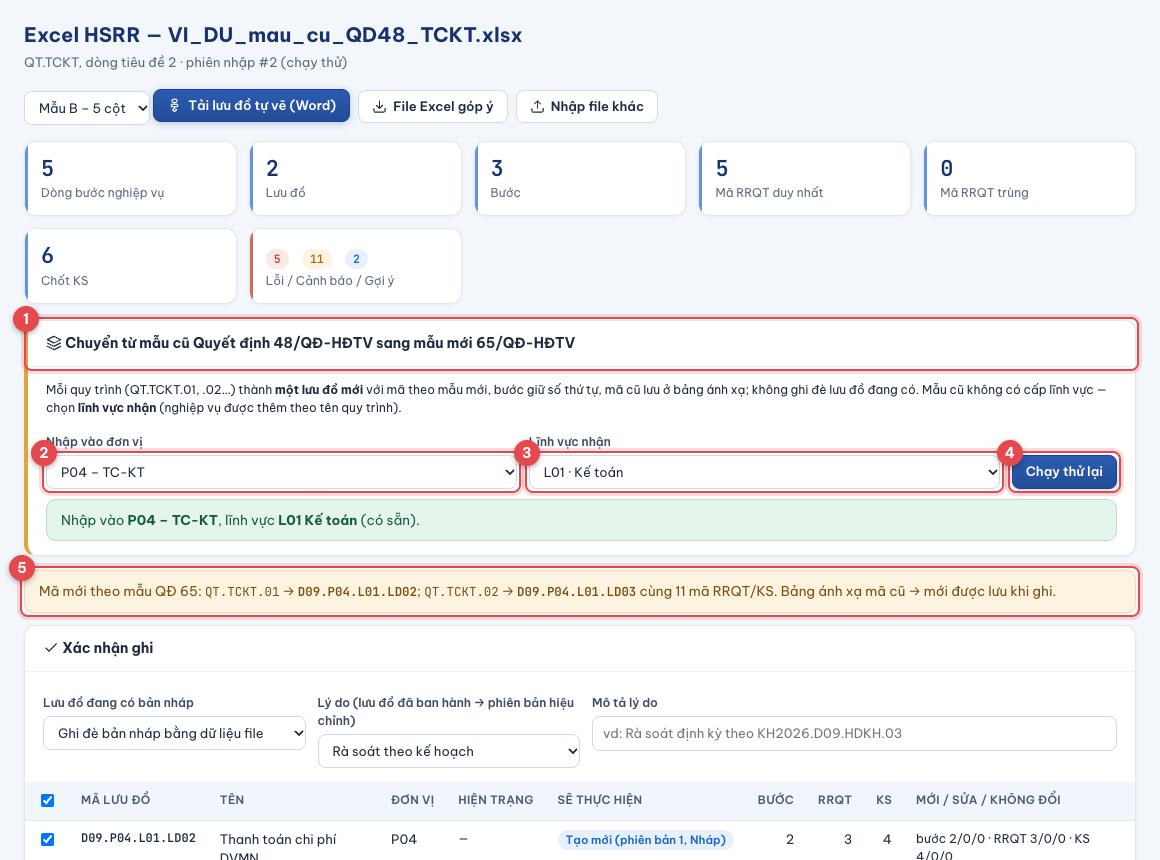Toggle the select-all checkbox in the table header
This screenshot has width=1160, height=860.
pos(47,800)
